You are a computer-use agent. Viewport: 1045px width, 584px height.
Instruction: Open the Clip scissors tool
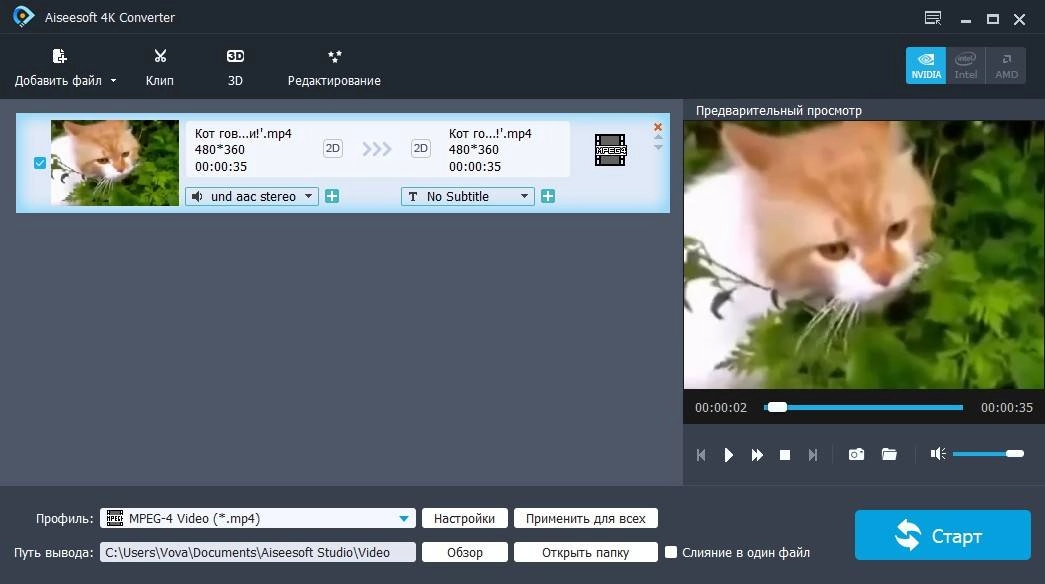point(160,67)
